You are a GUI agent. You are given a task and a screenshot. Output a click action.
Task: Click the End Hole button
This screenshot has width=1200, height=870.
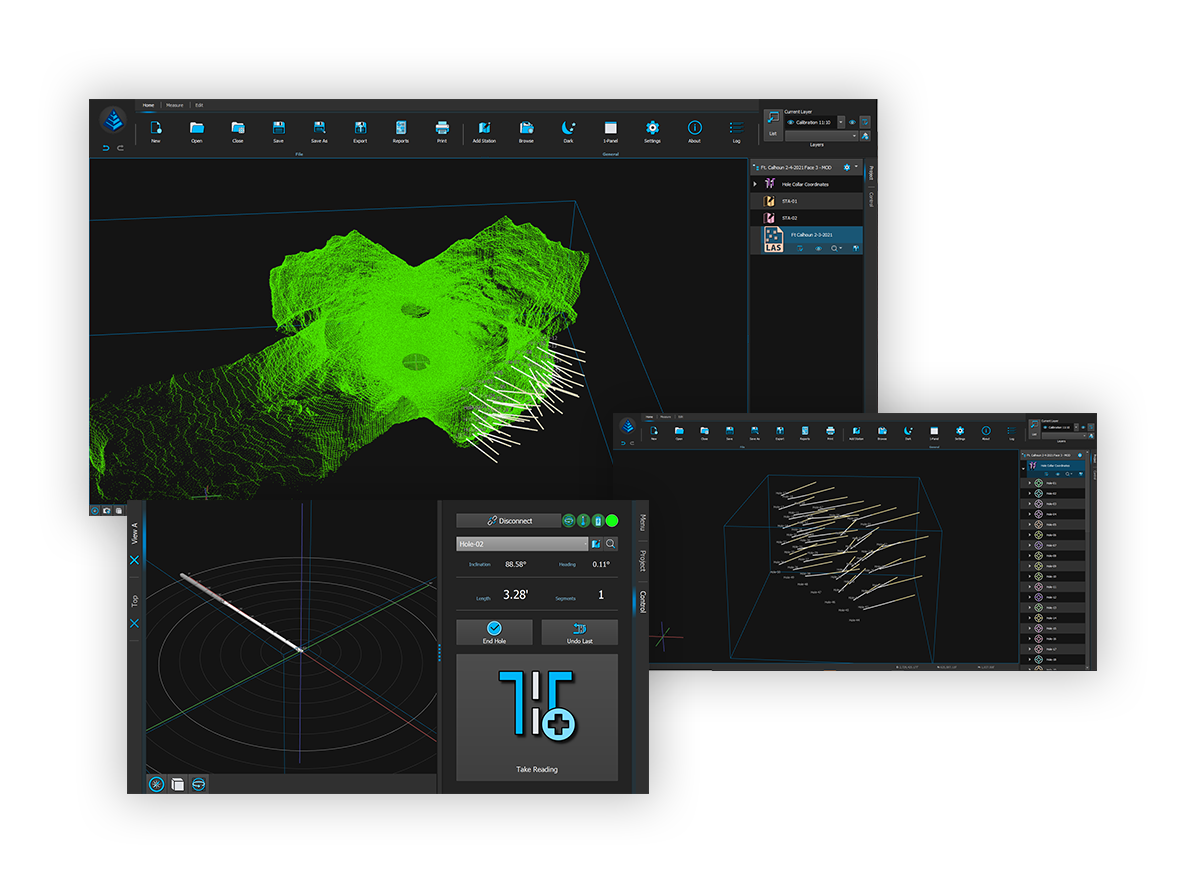[494, 632]
